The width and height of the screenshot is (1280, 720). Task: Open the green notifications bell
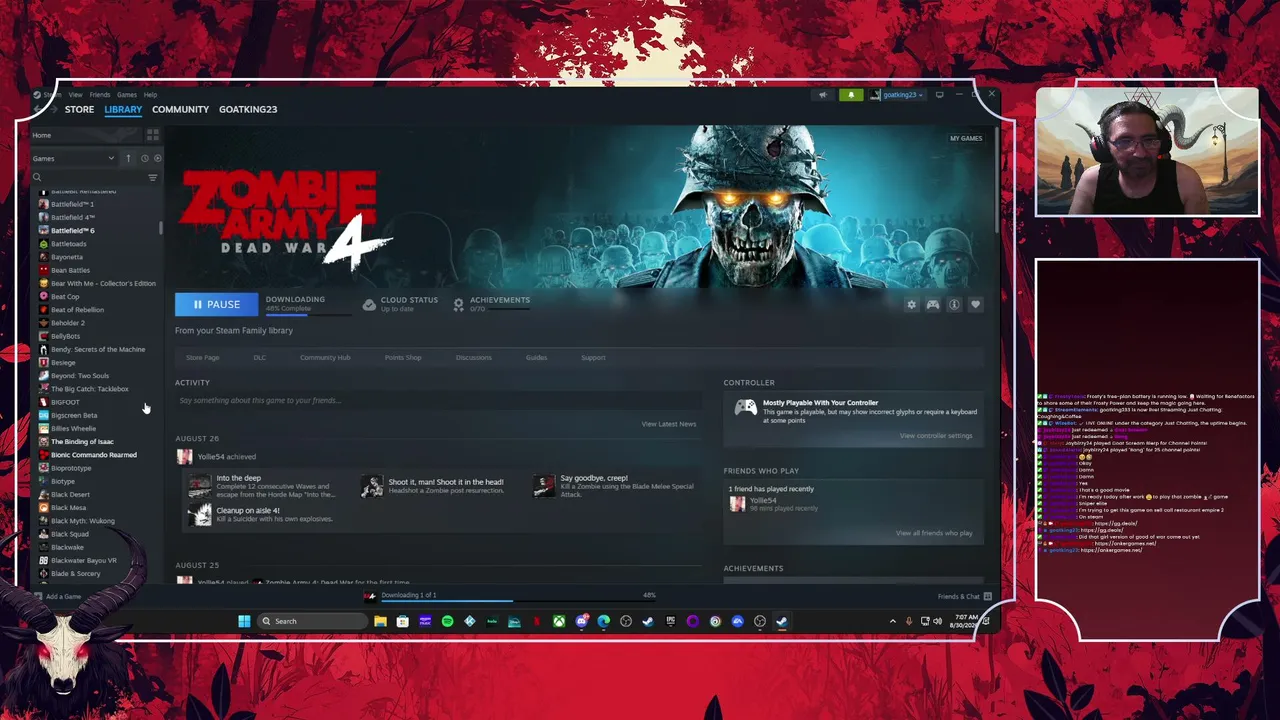(x=851, y=95)
